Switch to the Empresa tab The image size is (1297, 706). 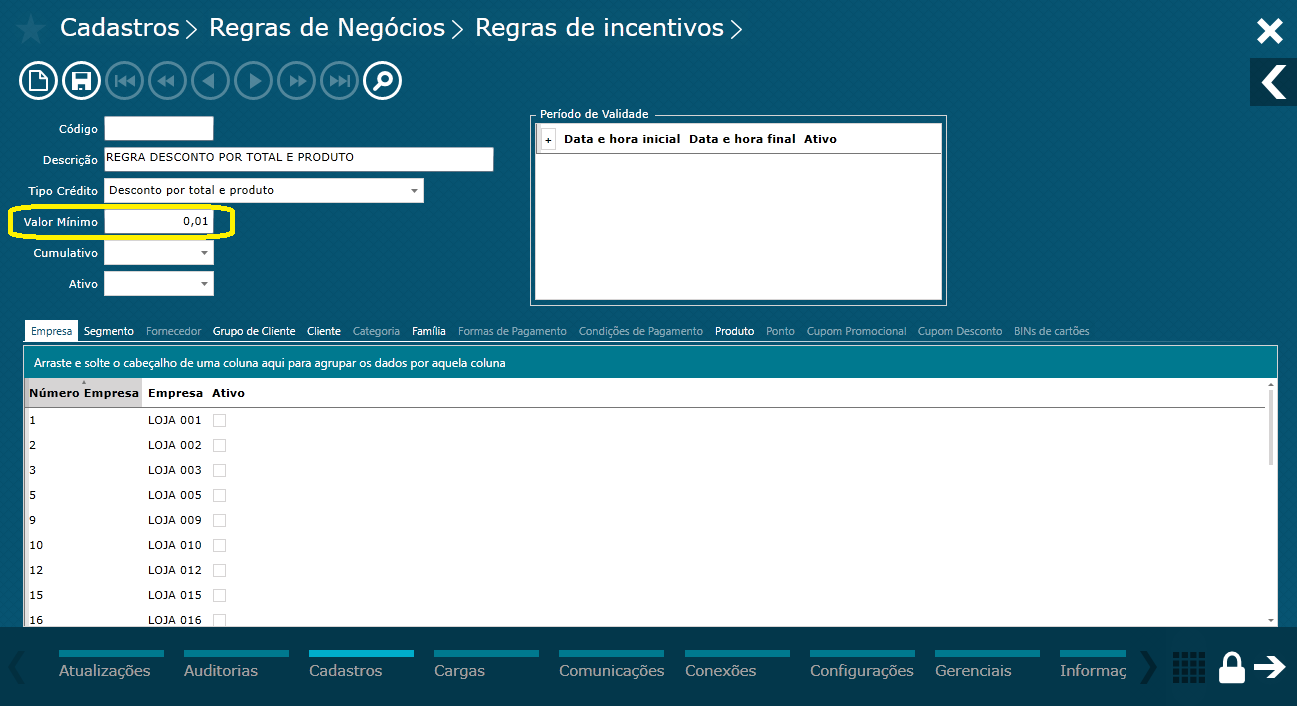tap(51, 331)
